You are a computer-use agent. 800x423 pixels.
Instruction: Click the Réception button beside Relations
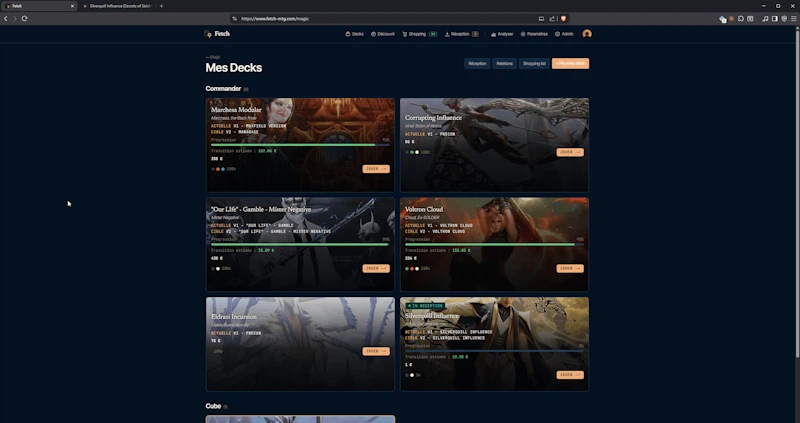[x=477, y=63]
